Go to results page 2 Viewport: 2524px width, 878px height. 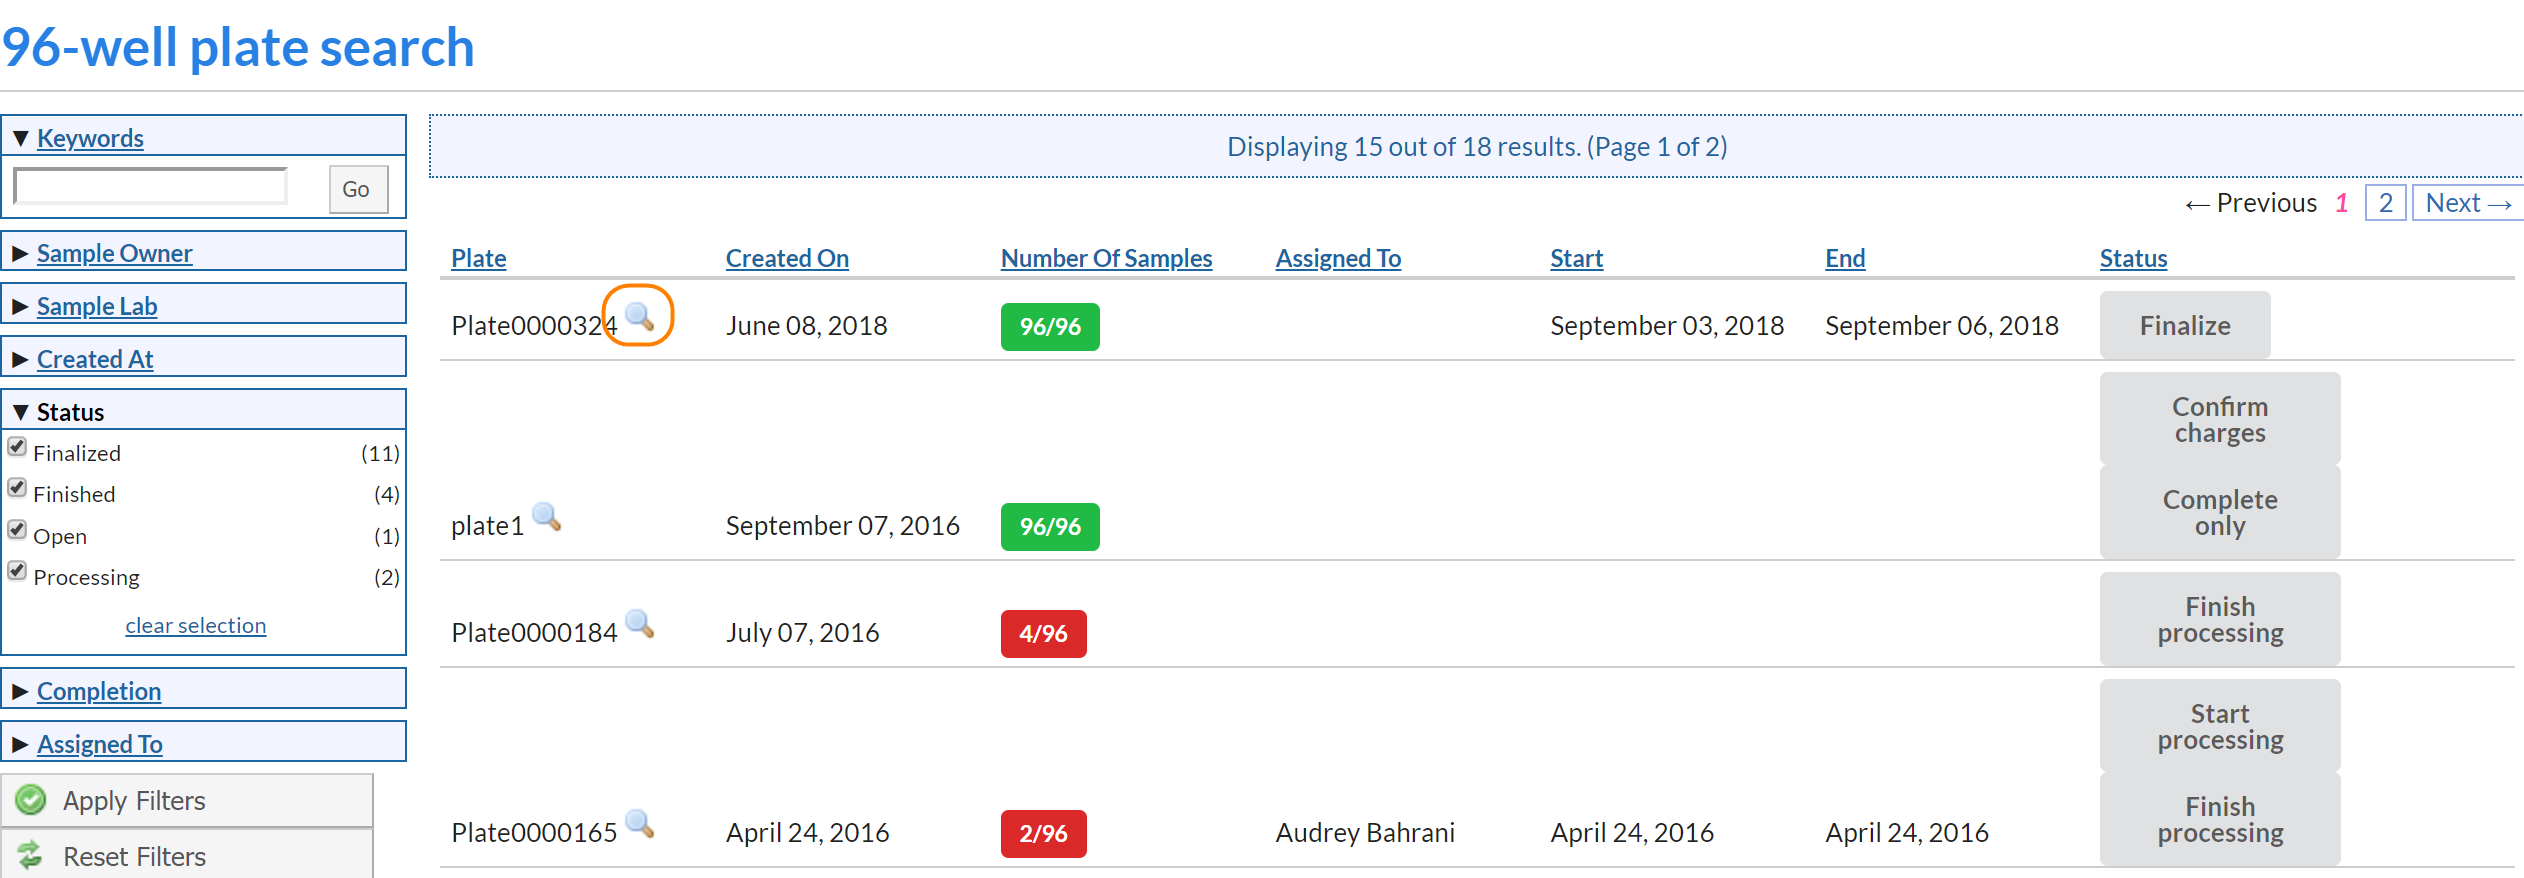2385,203
